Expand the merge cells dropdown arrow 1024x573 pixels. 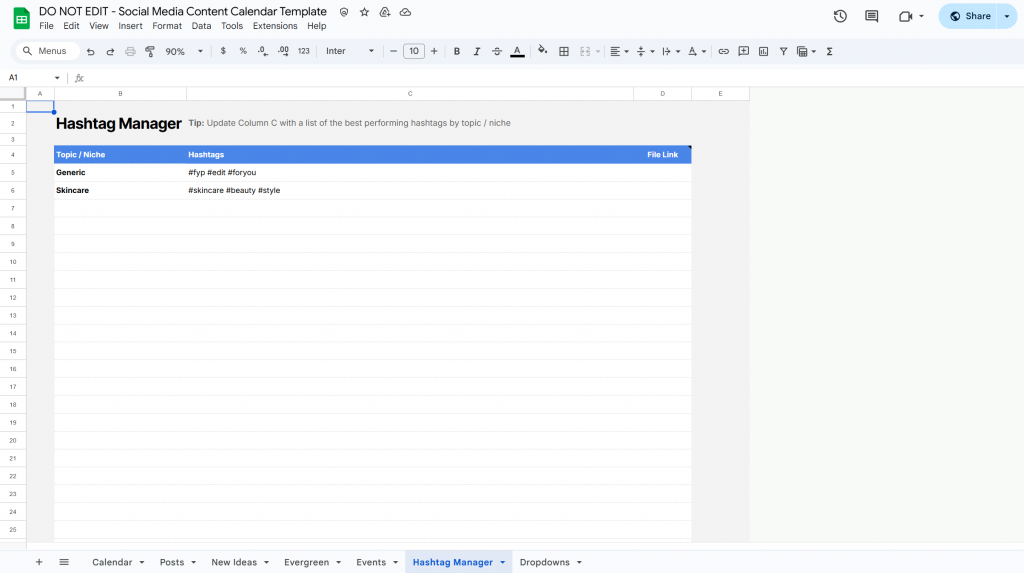click(598, 52)
